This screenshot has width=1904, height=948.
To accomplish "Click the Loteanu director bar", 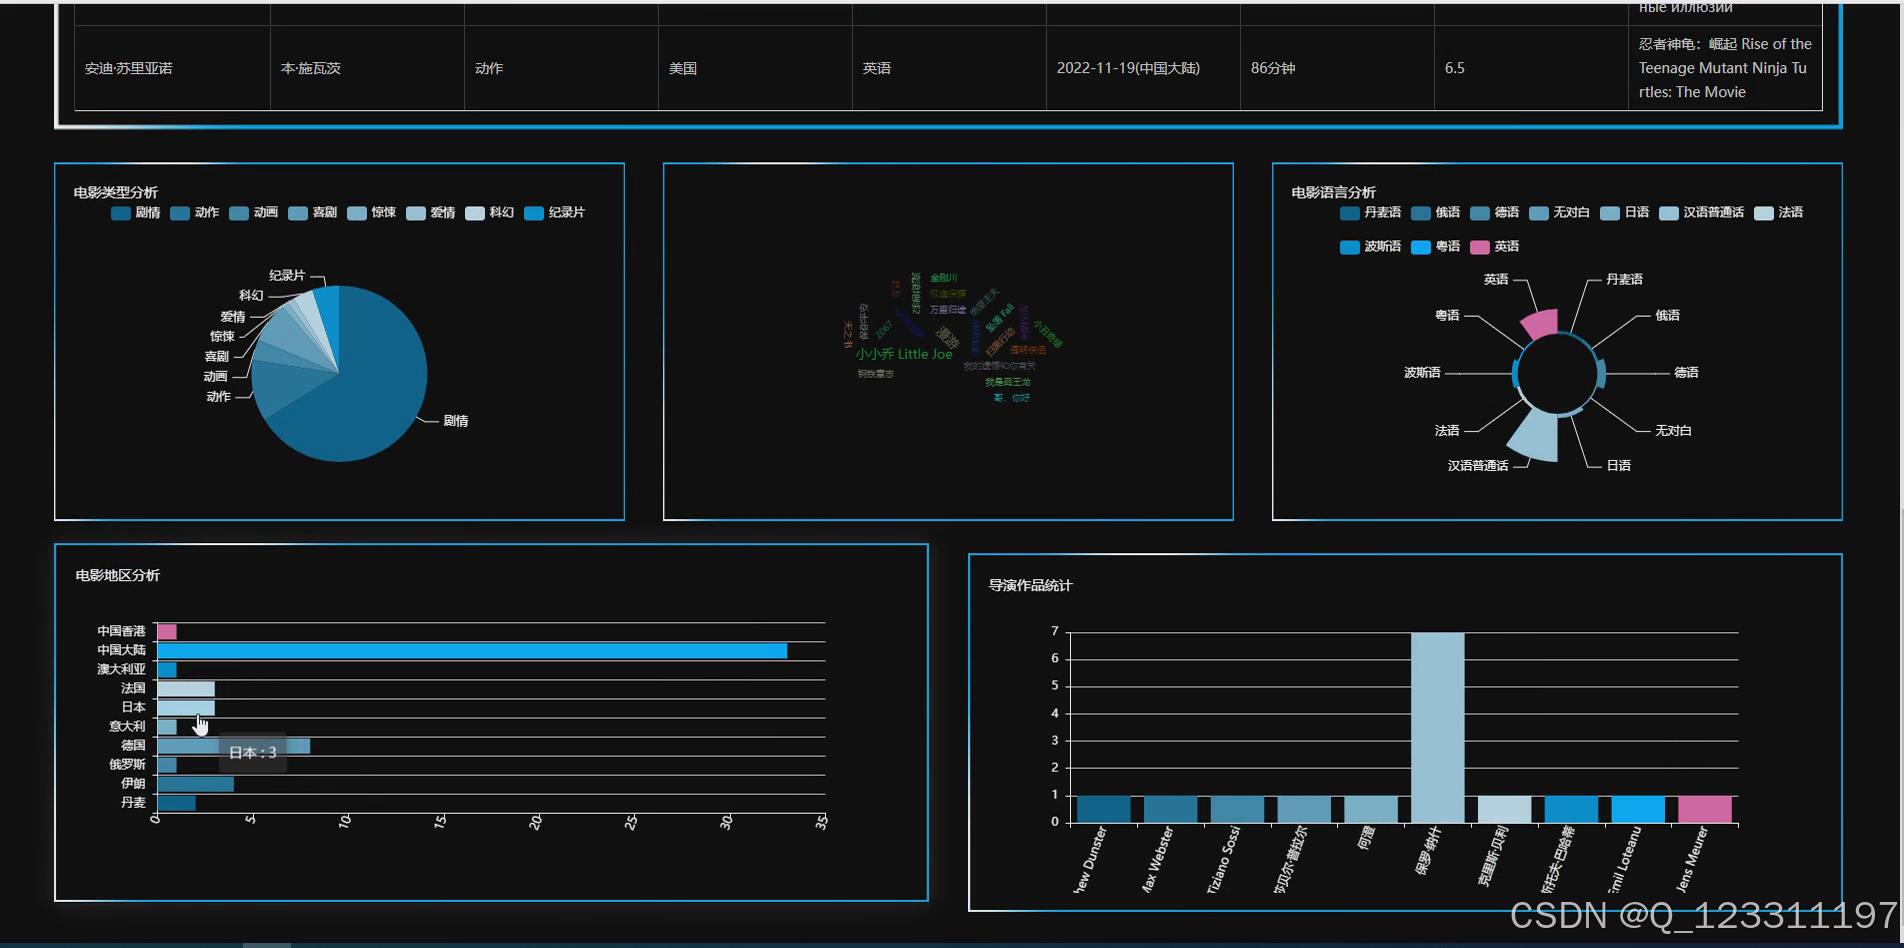I will [1638, 809].
